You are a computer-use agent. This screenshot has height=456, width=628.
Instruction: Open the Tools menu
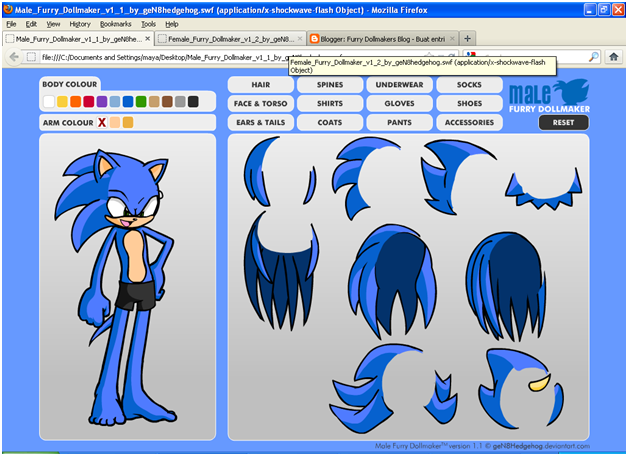(x=148, y=24)
